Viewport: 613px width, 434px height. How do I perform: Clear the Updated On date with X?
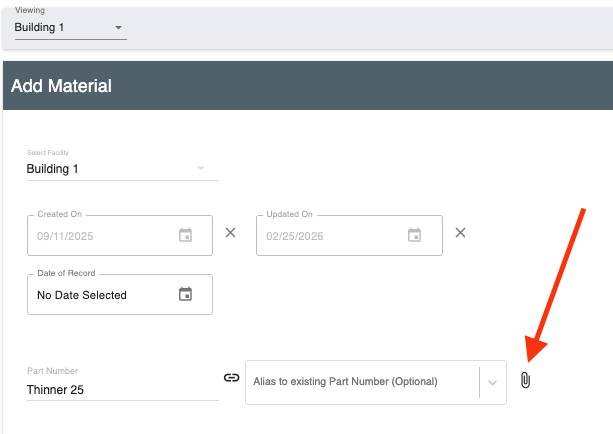point(460,232)
